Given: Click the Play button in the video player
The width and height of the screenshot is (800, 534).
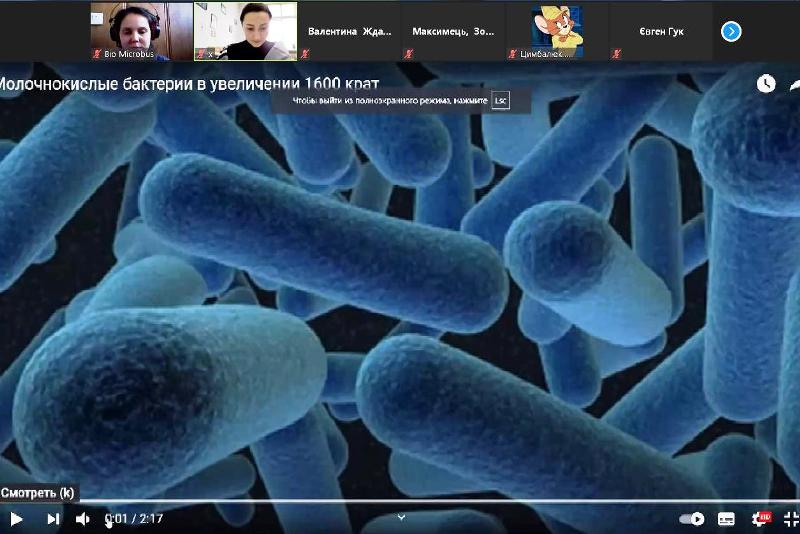Looking at the screenshot, I should tap(16, 519).
